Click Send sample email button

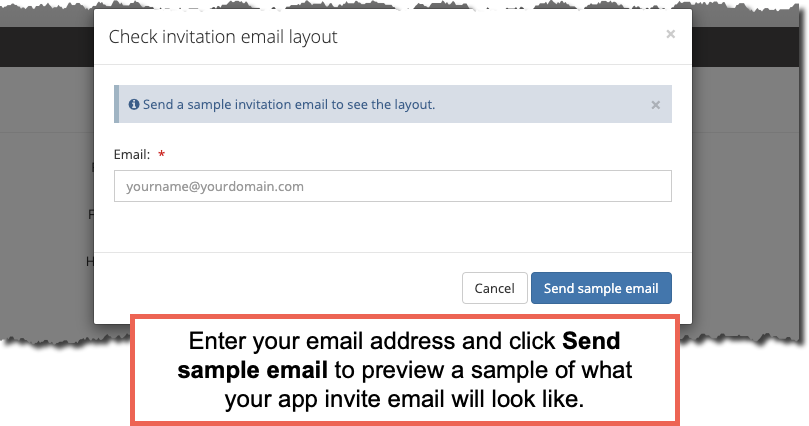601,288
